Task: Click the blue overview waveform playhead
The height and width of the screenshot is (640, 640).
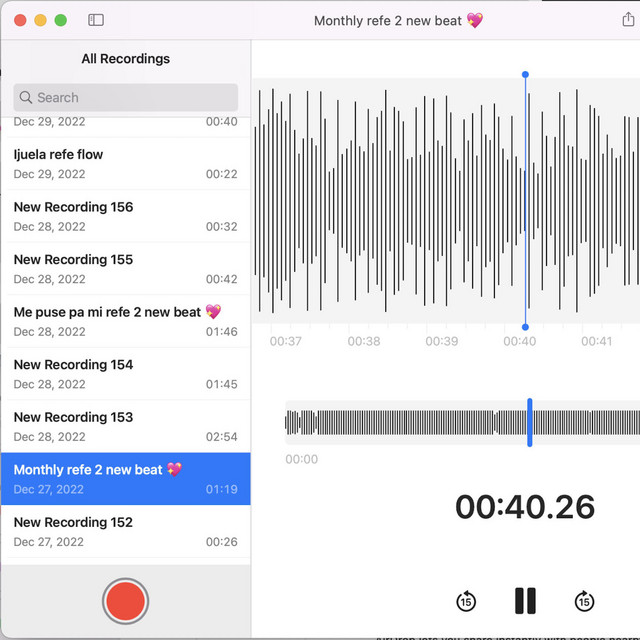Action: 530,422
